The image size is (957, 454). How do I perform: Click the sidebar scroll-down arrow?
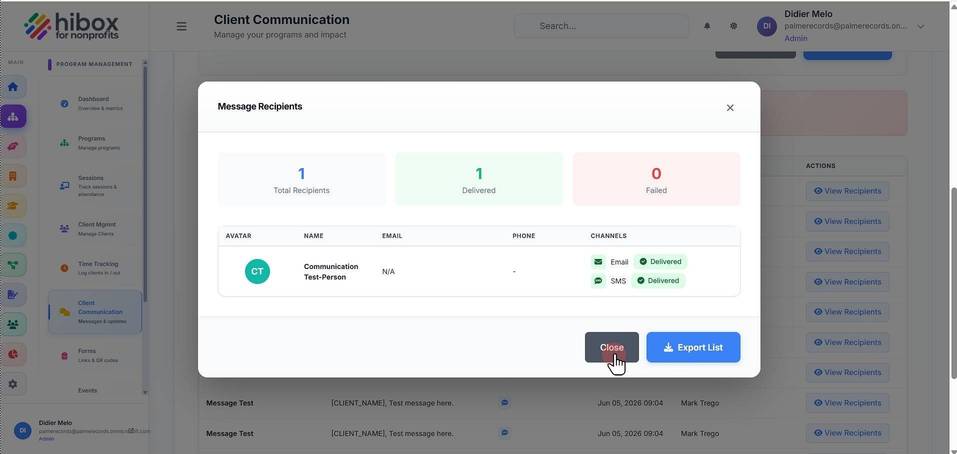click(x=145, y=392)
